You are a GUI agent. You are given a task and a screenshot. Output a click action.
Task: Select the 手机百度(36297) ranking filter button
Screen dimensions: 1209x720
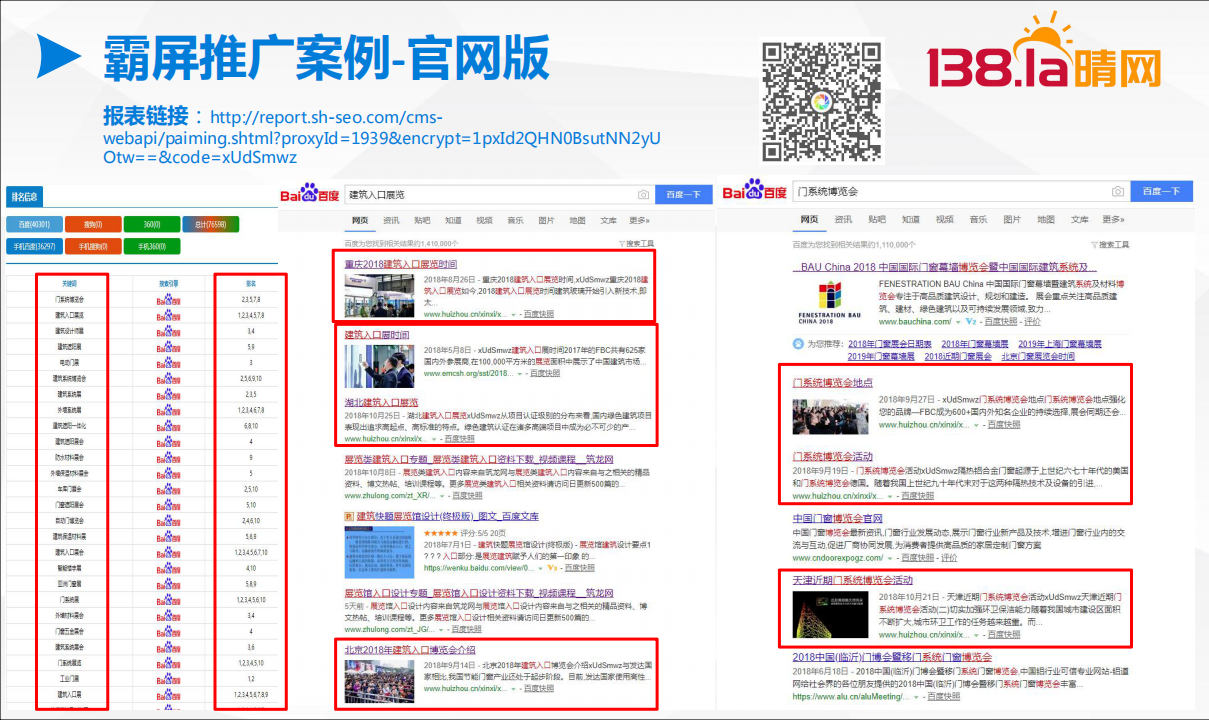36,246
